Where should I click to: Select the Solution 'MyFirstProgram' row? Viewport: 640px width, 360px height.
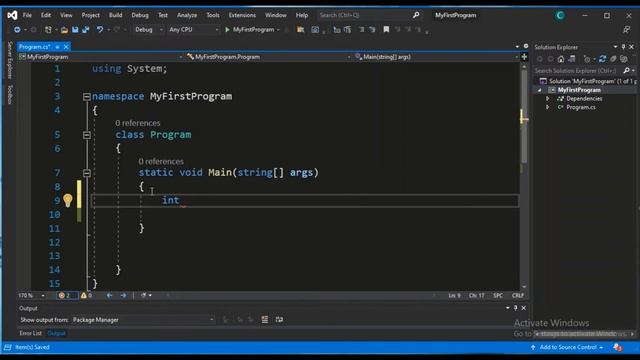pyautogui.click(x=587, y=81)
